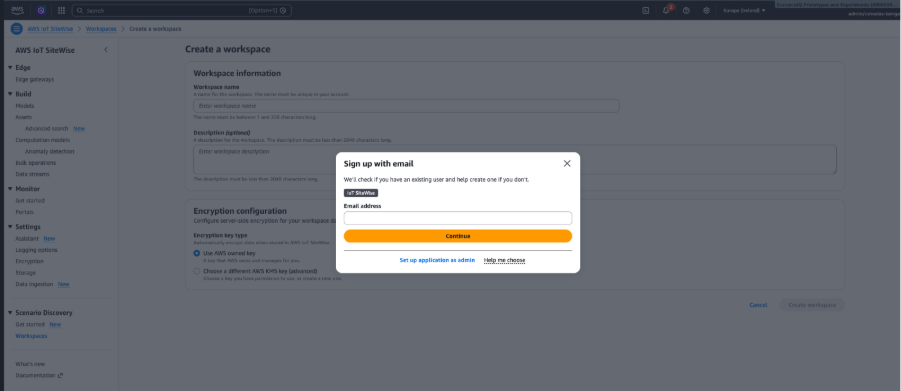Screen dimensions: 901x391
Task: Open Models in the sidebar
Action: 25,106
